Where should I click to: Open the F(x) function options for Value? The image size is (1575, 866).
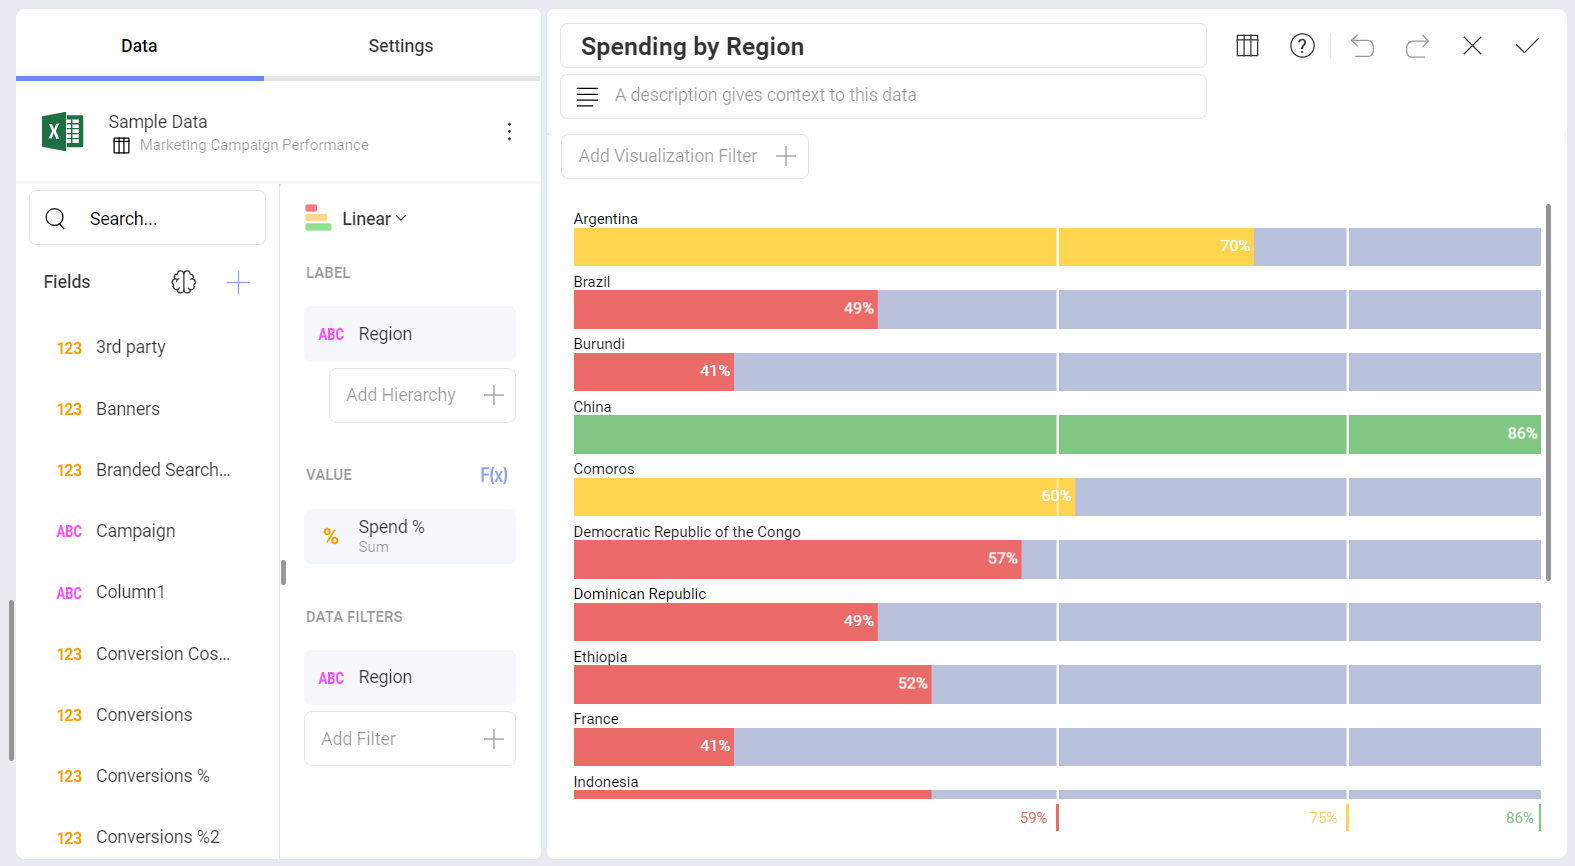(x=494, y=474)
